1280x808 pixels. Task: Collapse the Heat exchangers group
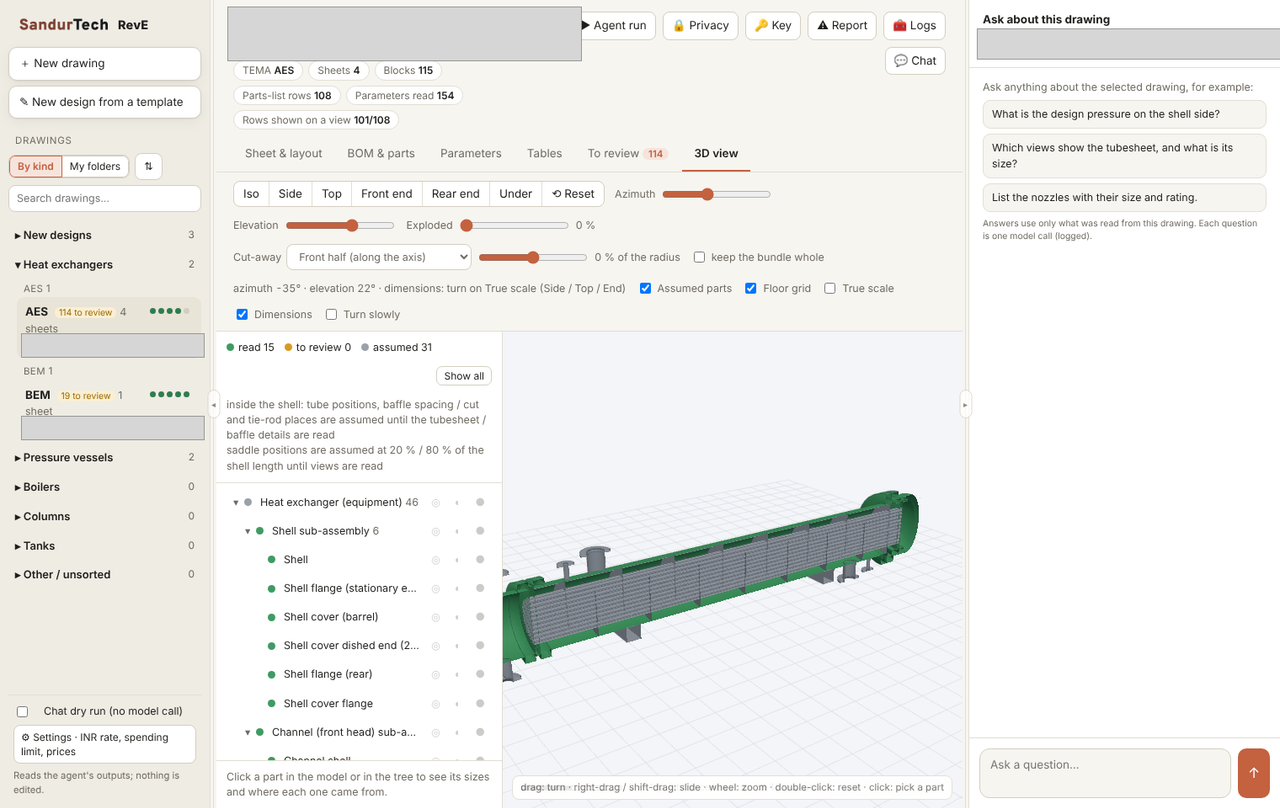[104, 265]
